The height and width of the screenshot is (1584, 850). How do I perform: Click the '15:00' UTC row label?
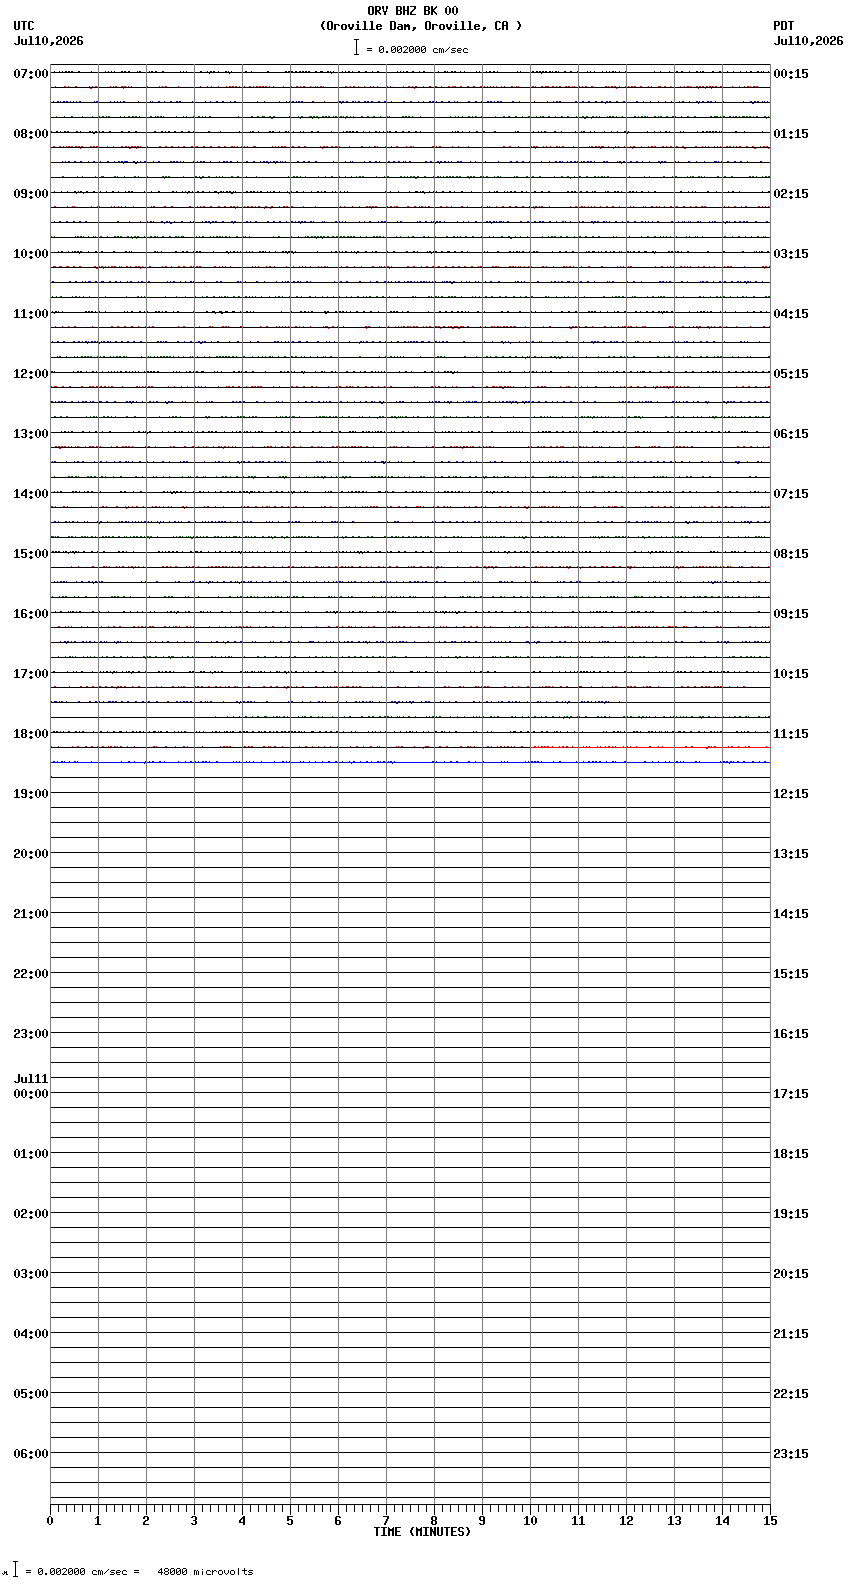(x=31, y=554)
